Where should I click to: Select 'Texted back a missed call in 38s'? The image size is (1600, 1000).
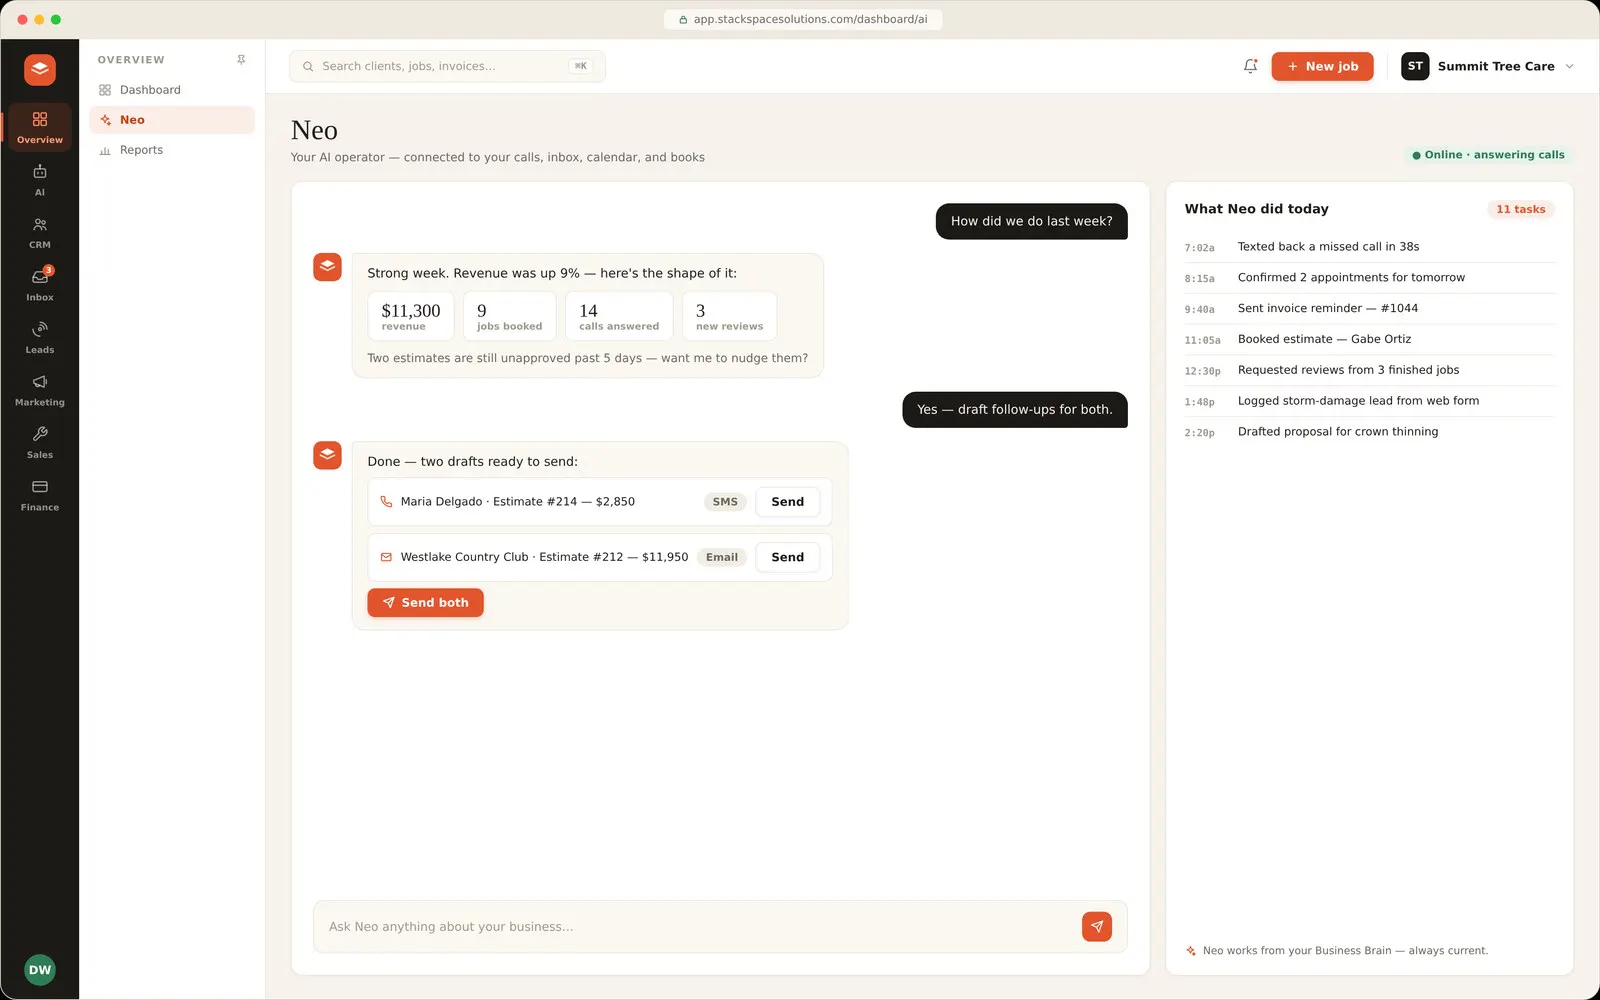pyautogui.click(x=1370, y=247)
